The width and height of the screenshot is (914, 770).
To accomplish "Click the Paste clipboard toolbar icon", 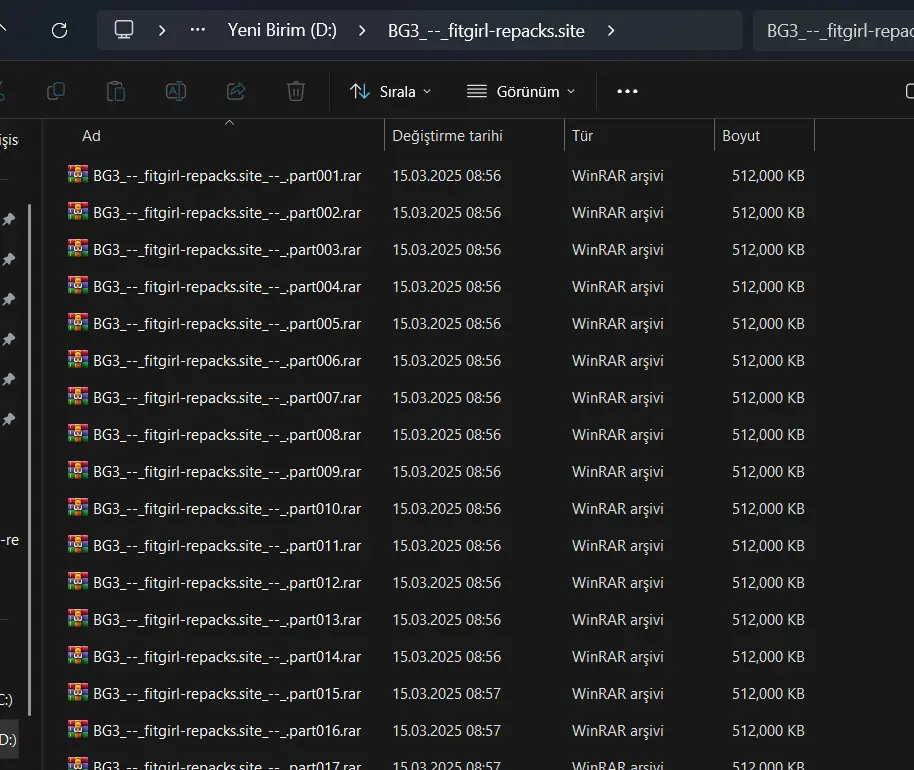I will point(115,91).
